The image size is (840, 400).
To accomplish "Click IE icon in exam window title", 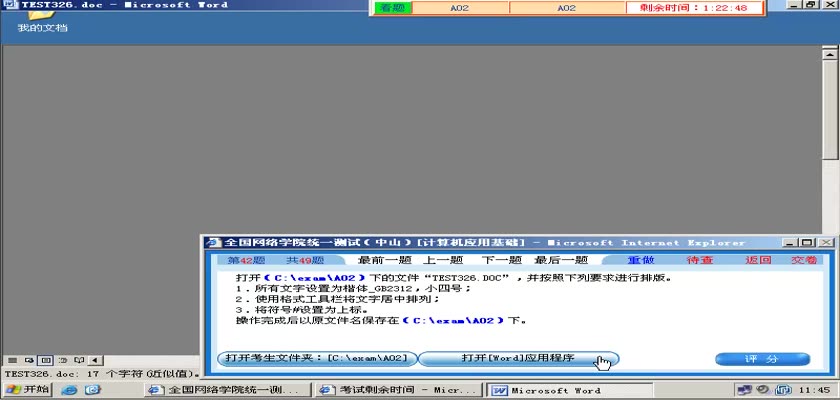I will pyautogui.click(x=213, y=243).
